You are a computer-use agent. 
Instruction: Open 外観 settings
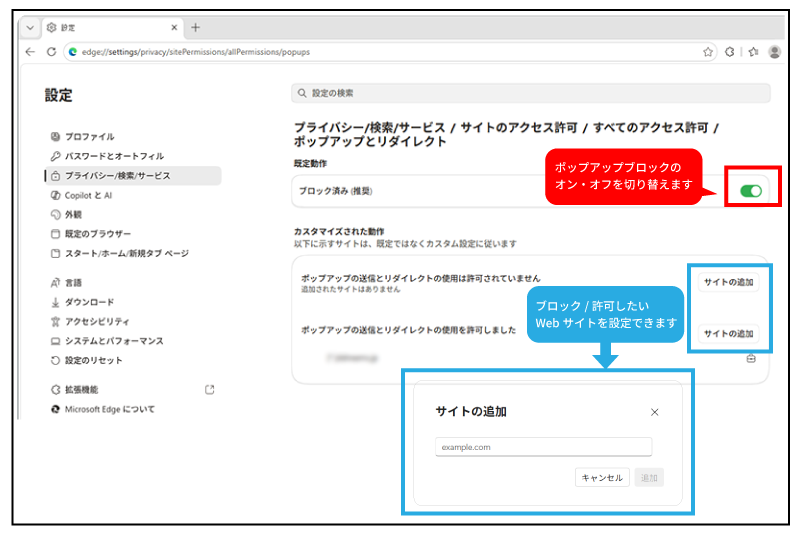(133, 214)
